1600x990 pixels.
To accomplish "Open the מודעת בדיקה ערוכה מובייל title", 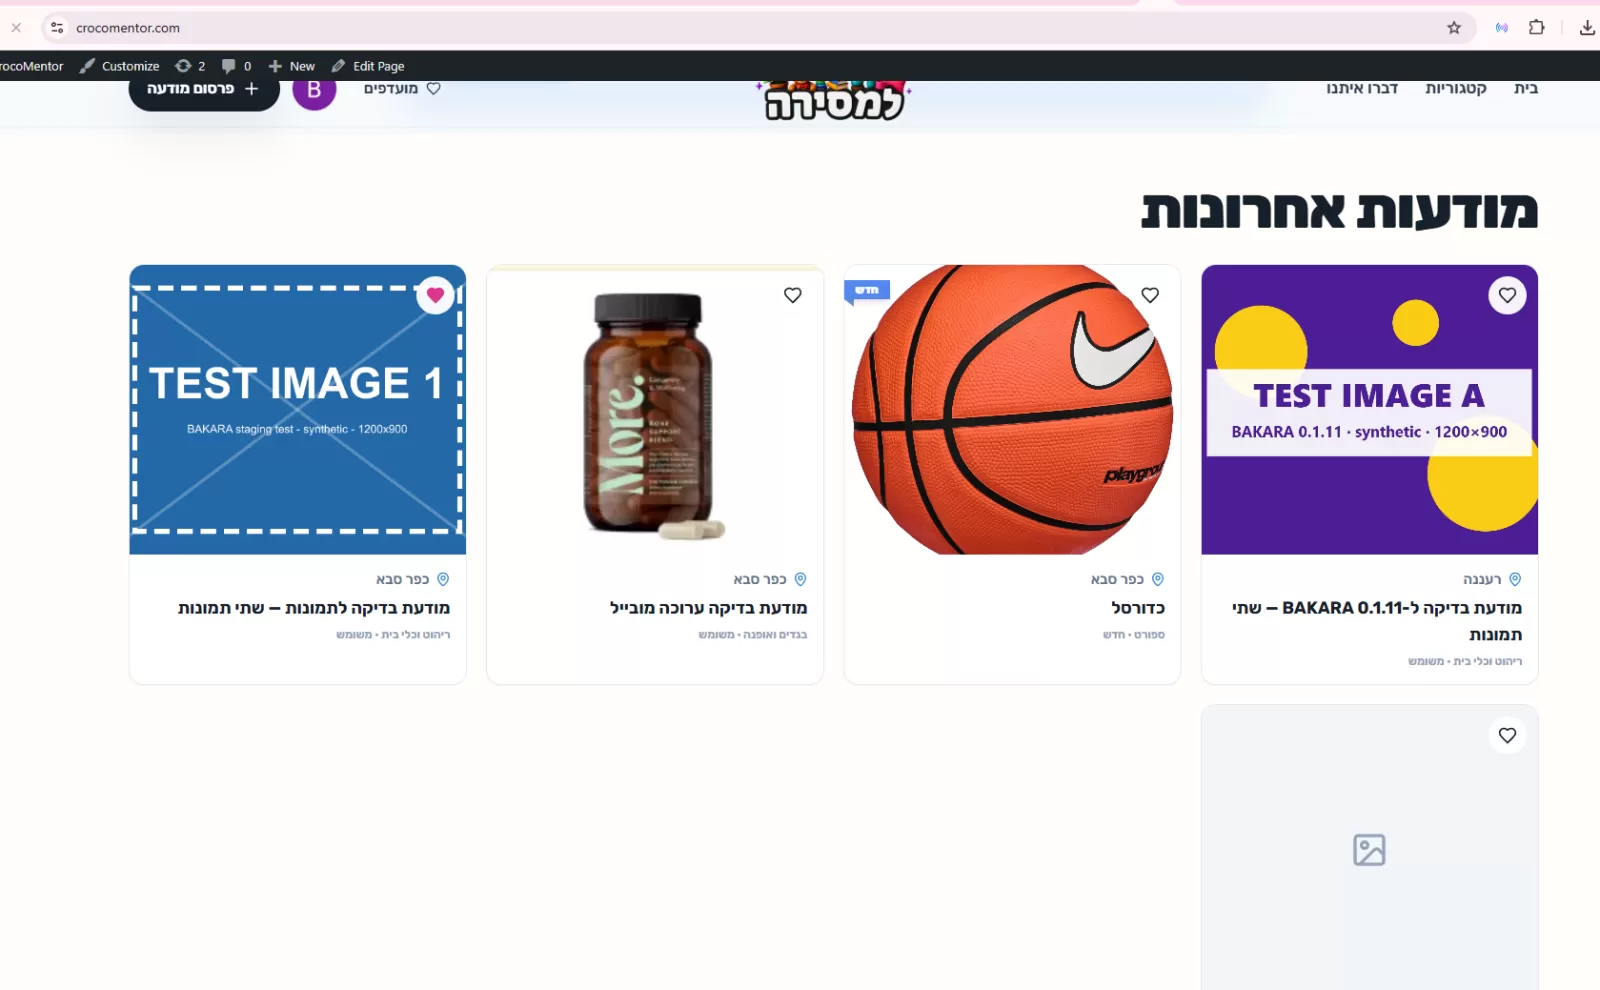I will point(709,608).
